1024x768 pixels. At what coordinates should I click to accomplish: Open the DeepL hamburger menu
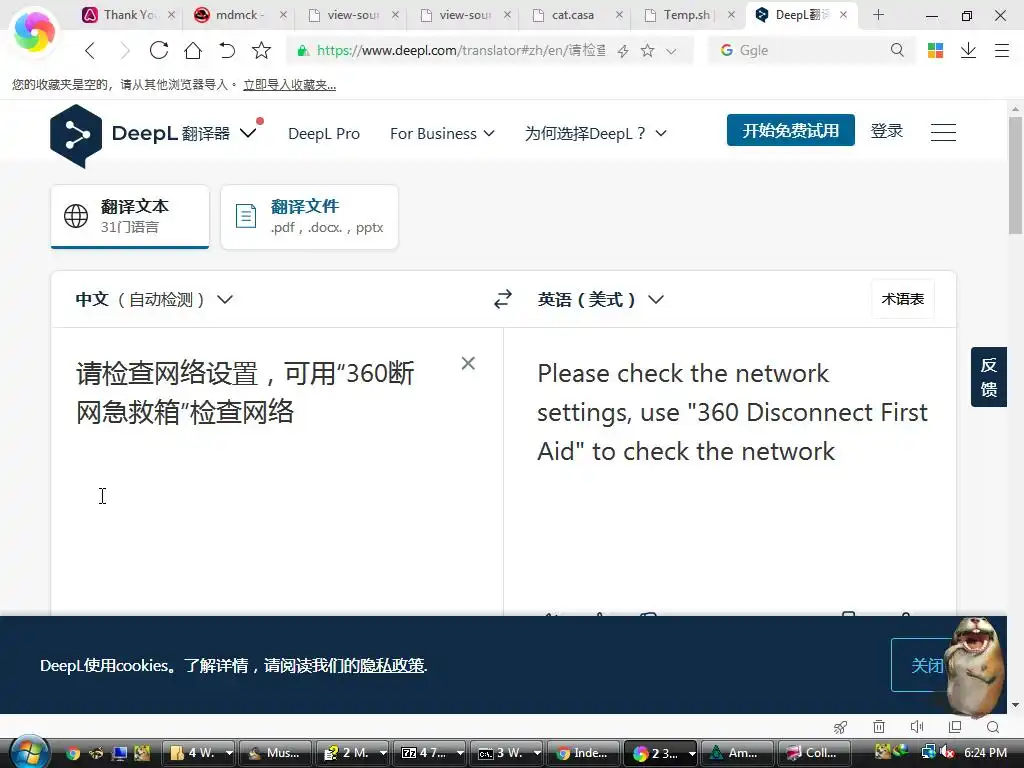pyautogui.click(x=943, y=132)
